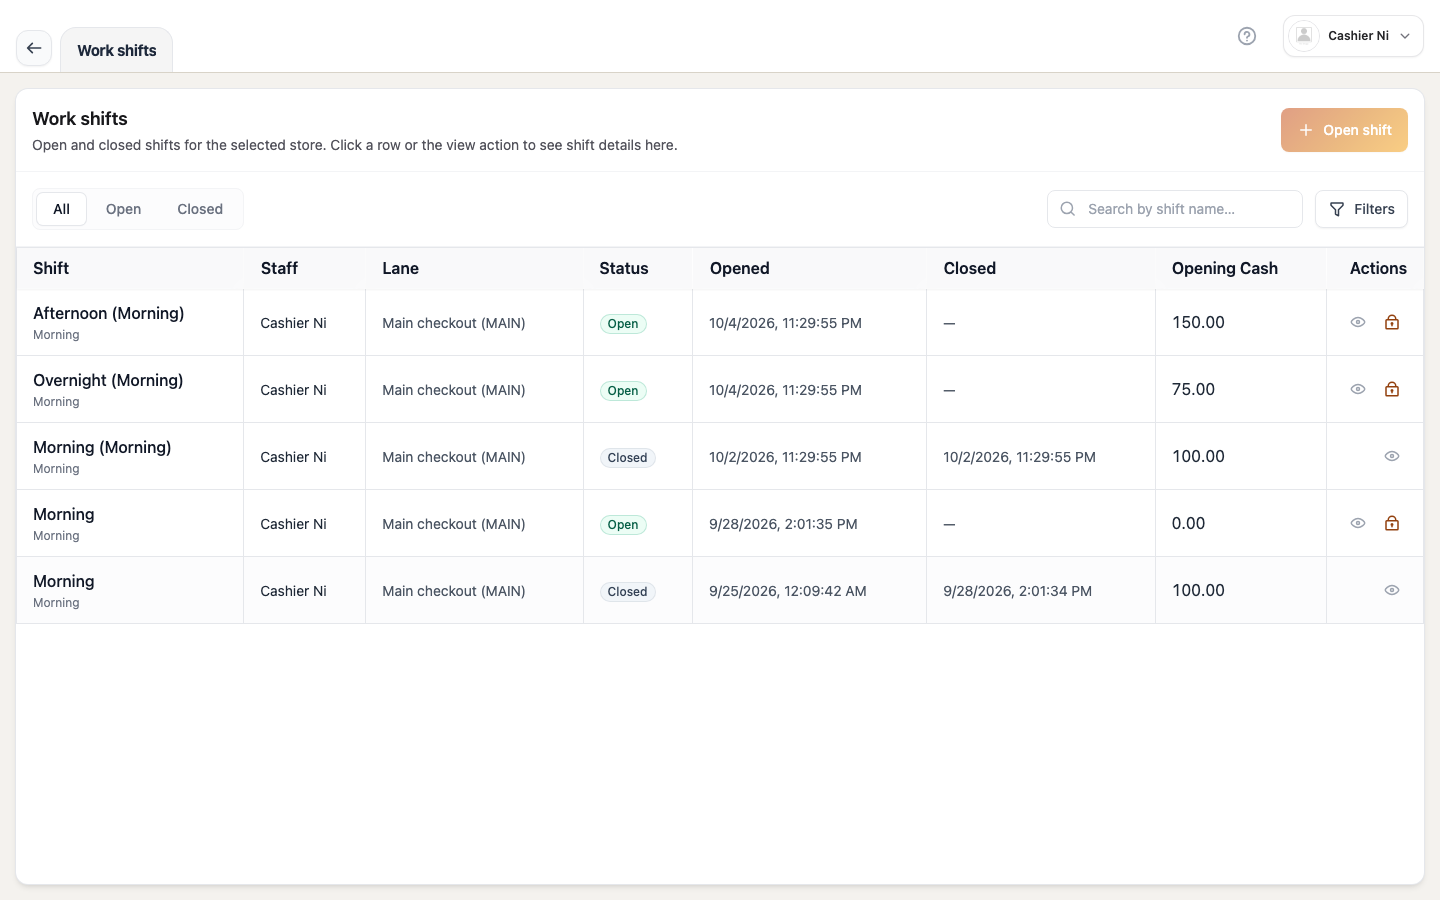Screen dimensions: 1440x900
Task: Show only Open shifts
Action: [x=123, y=209]
